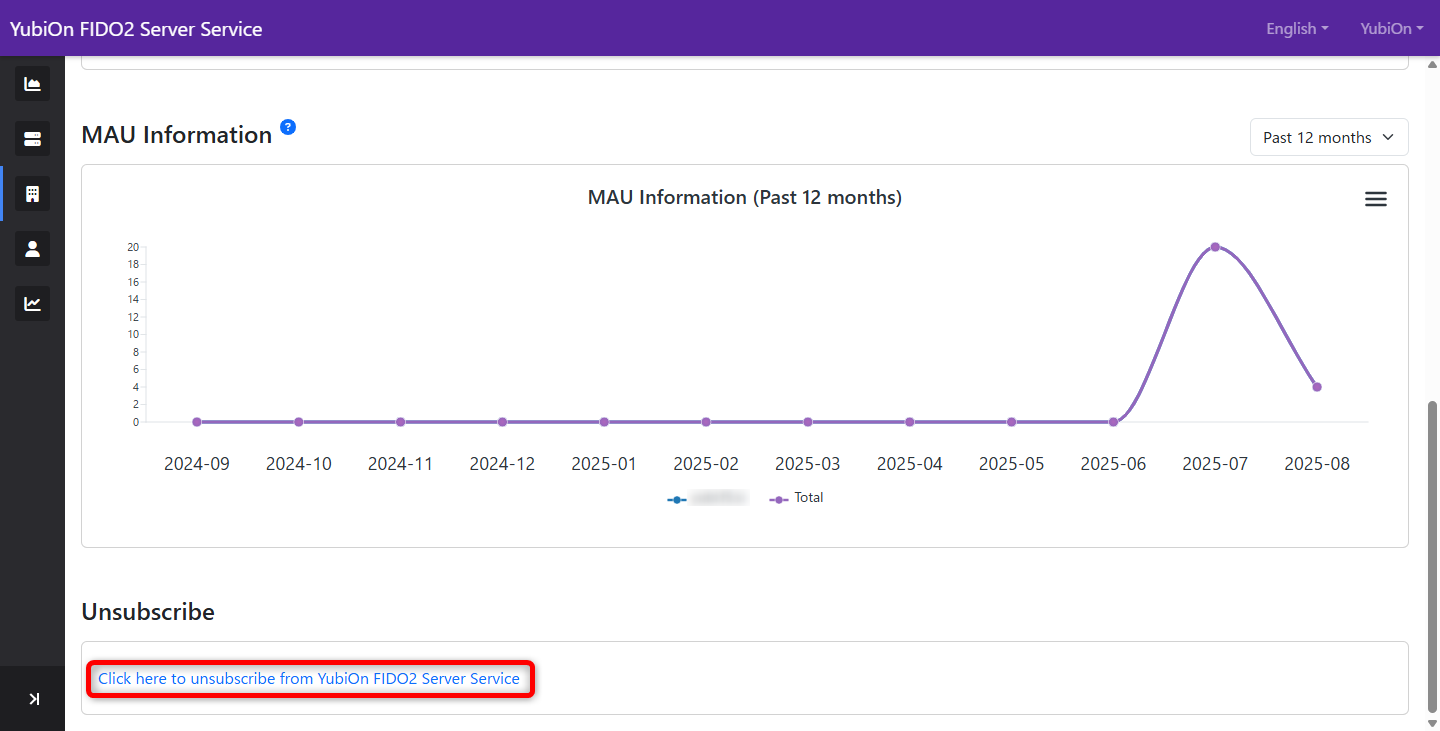The height and width of the screenshot is (731, 1440).
Task: Select the building icon in sidebar
Action: [32, 193]
